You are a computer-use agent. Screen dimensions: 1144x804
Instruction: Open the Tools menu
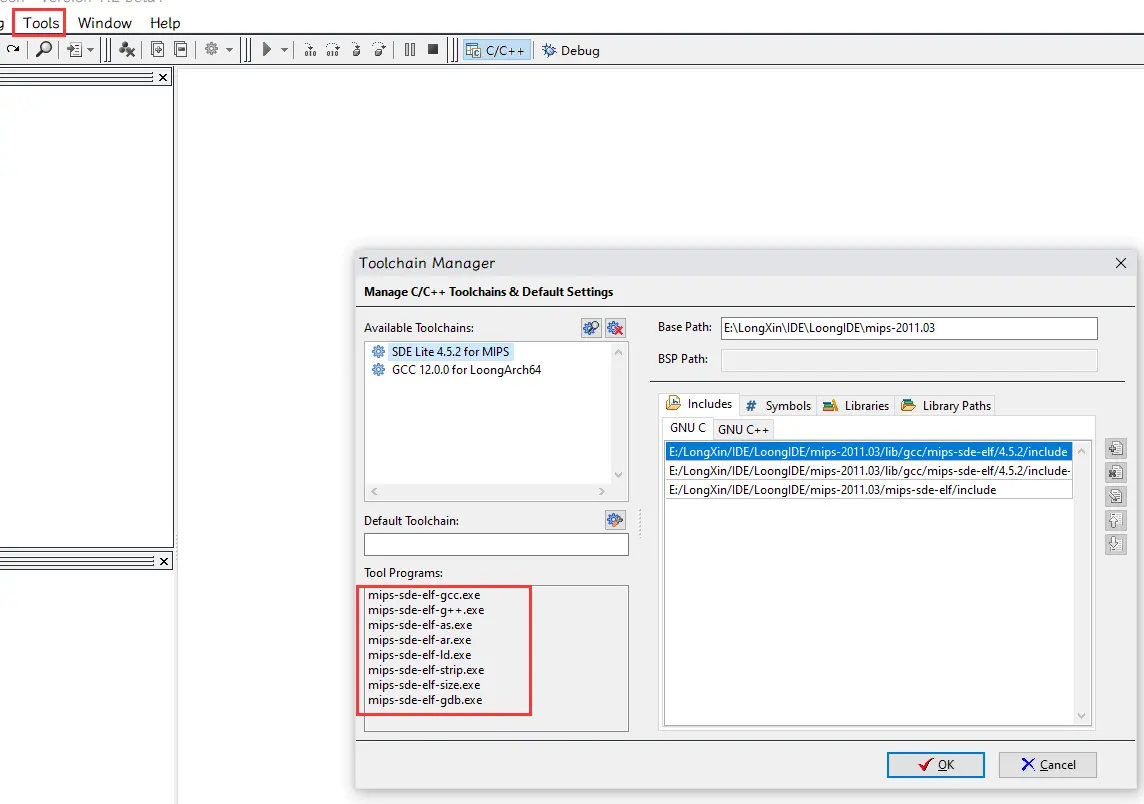pos(41,22)
